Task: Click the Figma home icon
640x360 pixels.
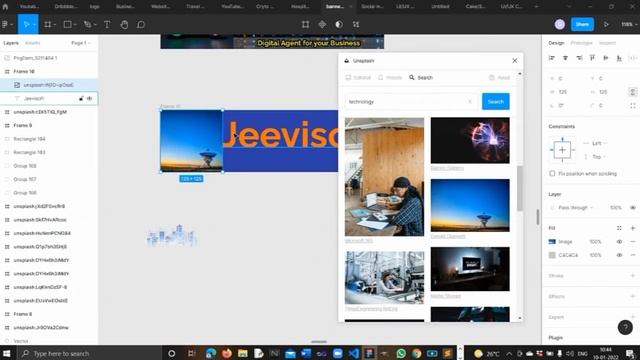Action: [5, 7]
